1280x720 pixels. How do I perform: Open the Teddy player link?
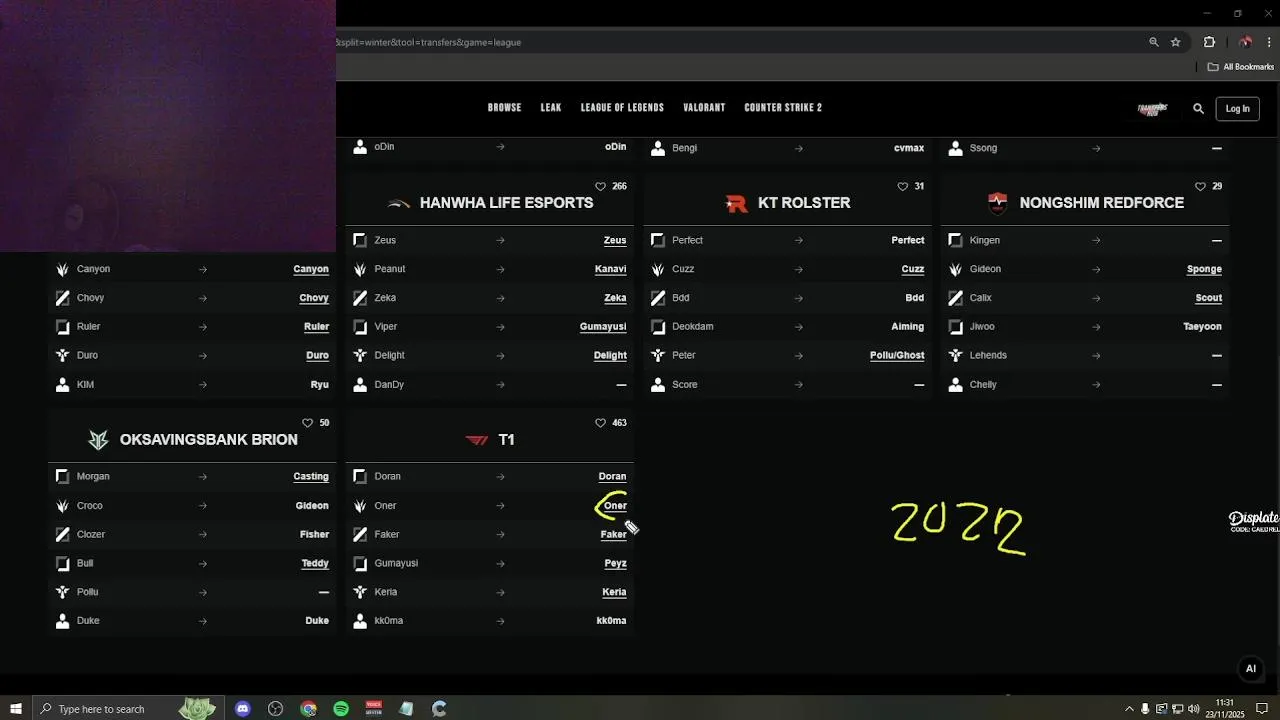click(315, 563)
